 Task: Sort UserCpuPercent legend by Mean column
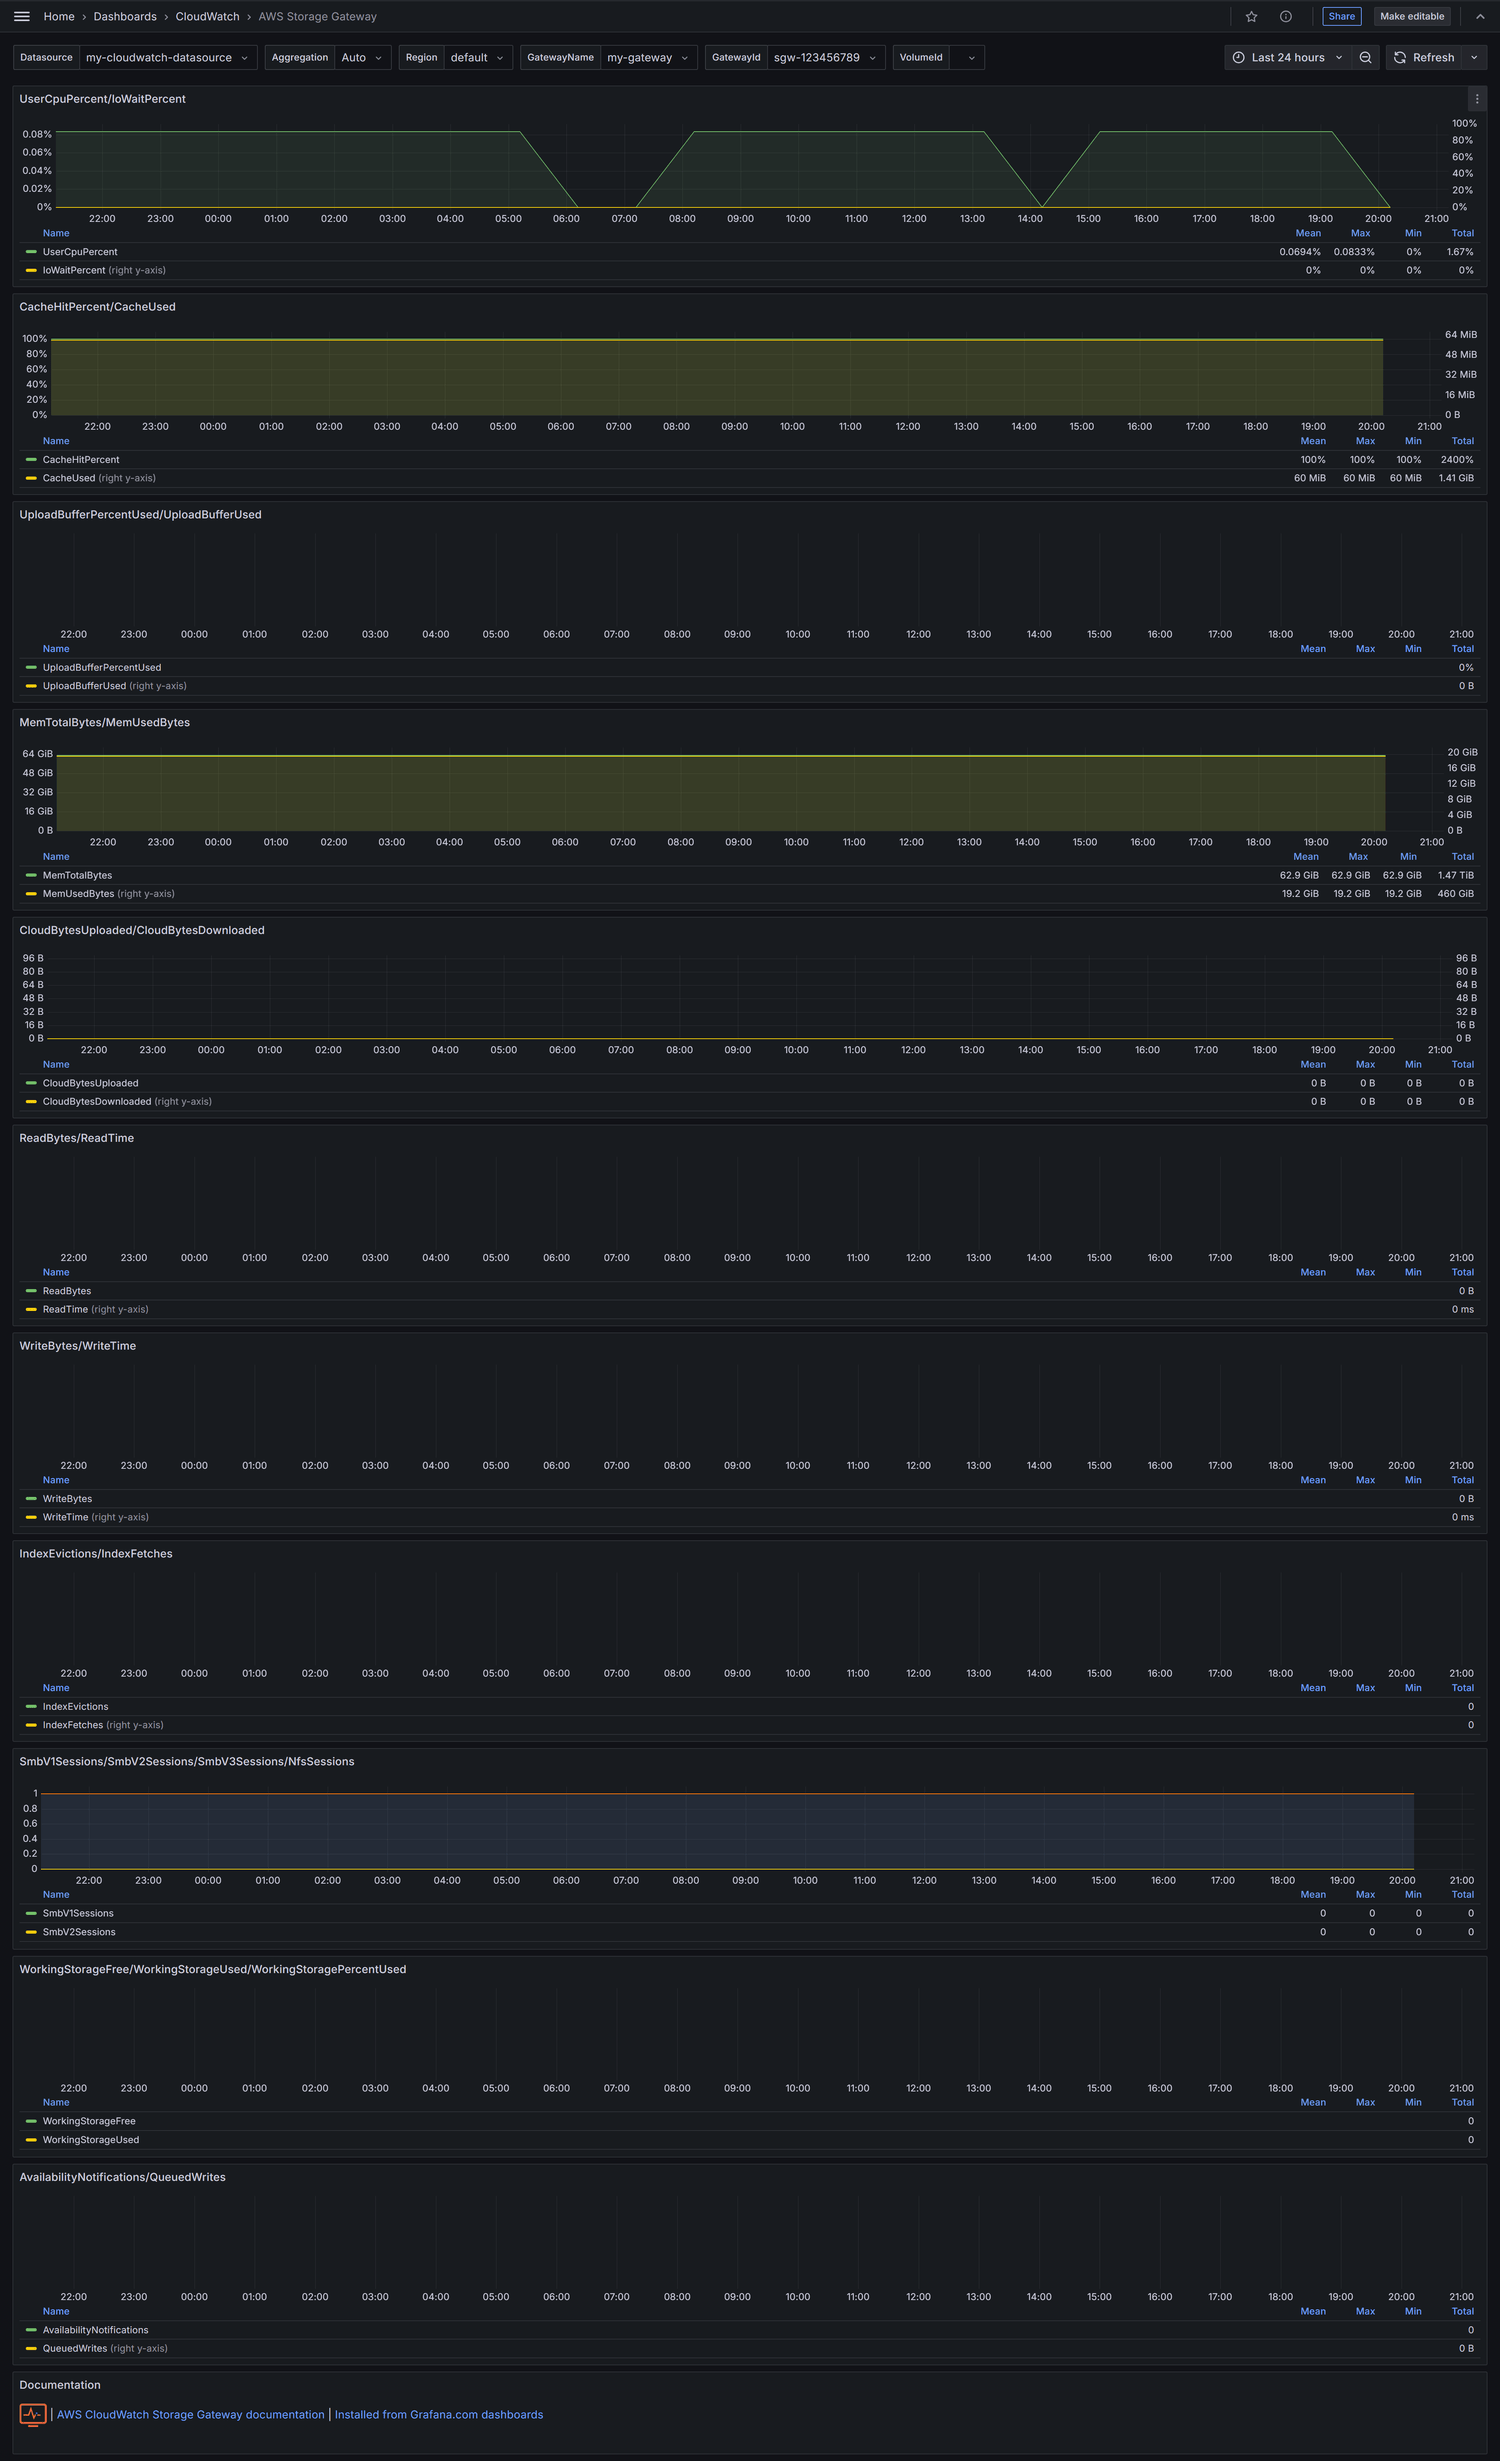click(1308, 233)
